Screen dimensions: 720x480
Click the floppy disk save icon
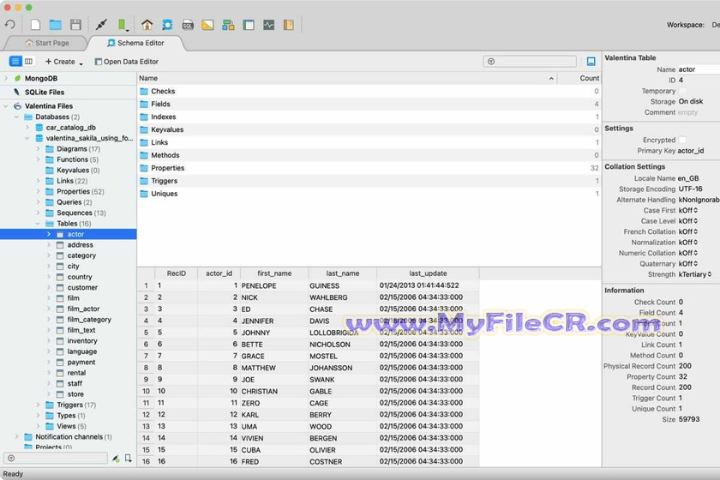tap(76, 24)
